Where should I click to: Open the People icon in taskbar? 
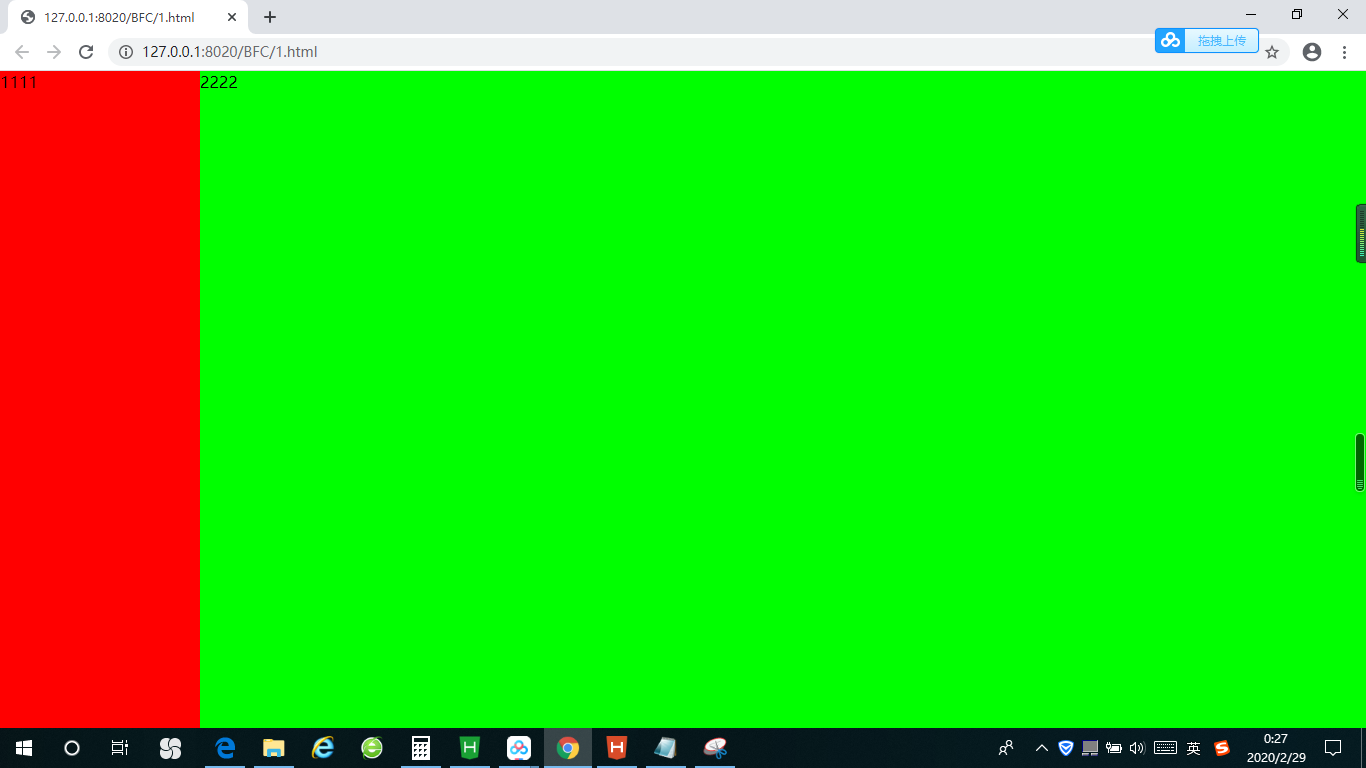[x=1006, y=748]
